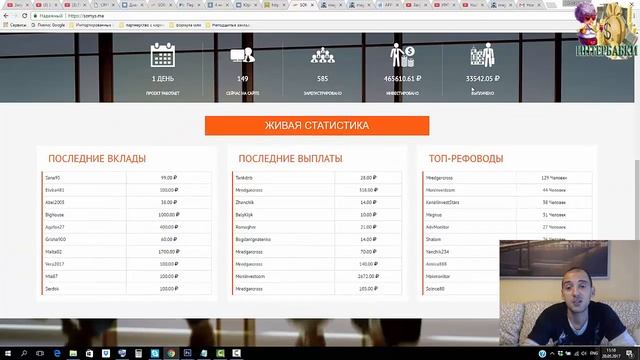Launch Microsoft Edge from the taskbar

pos(57,353)
